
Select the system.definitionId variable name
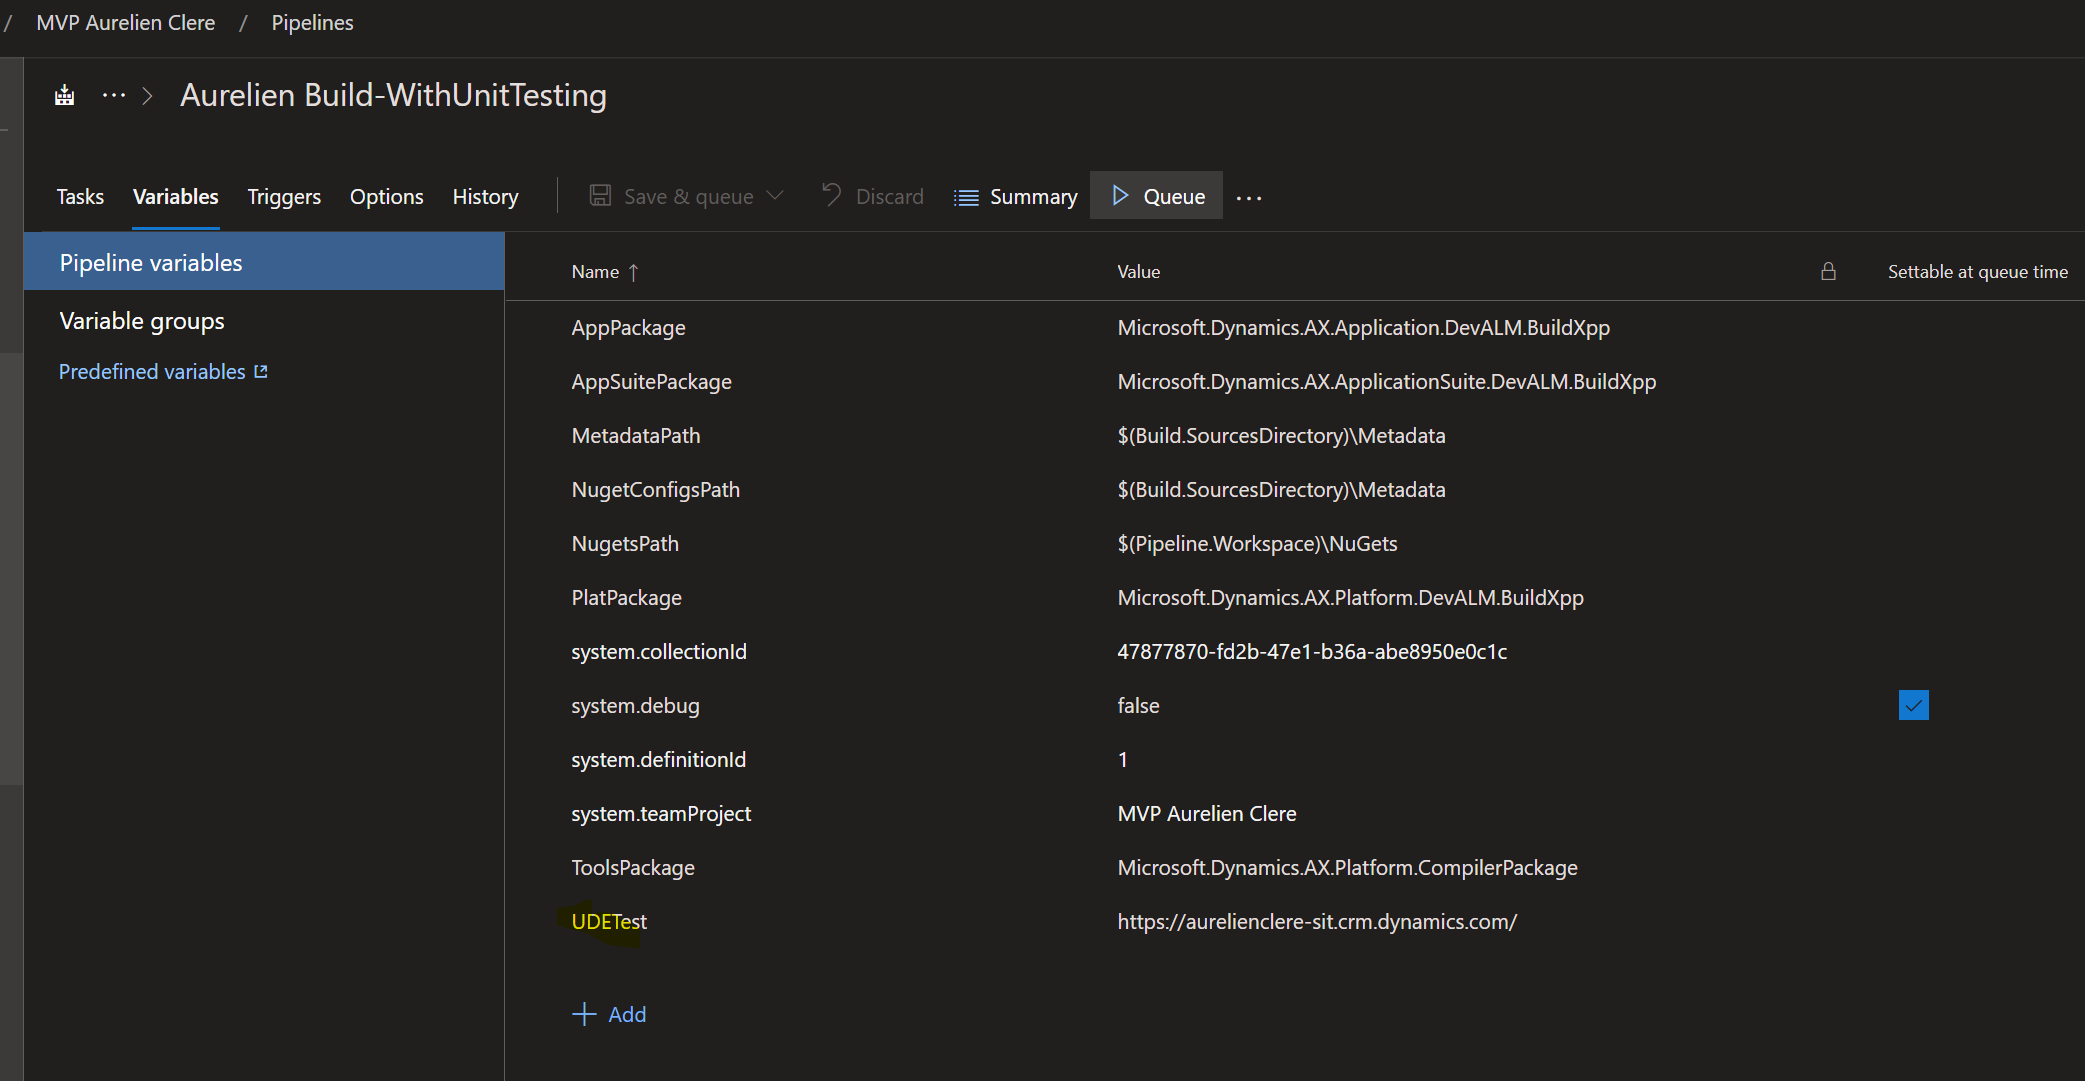click(x=658, y=760)
